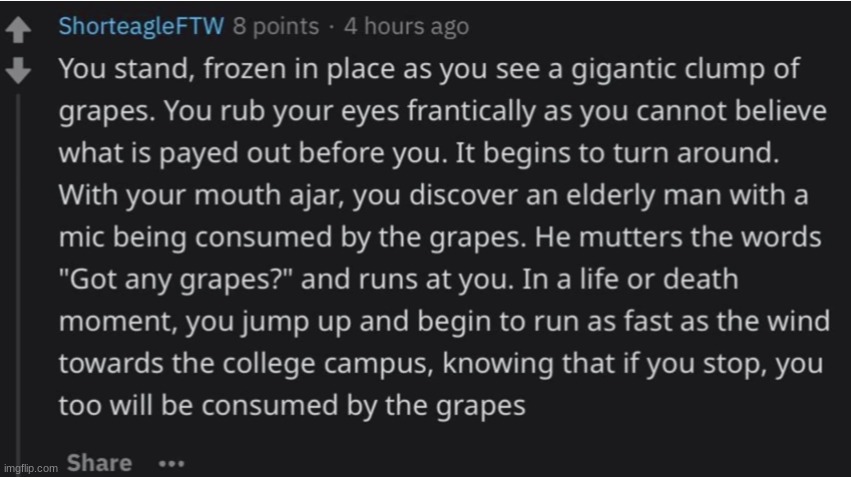Open the three-dot more options menu
This screenshot has width=851, height=477.
coord(172,464)
